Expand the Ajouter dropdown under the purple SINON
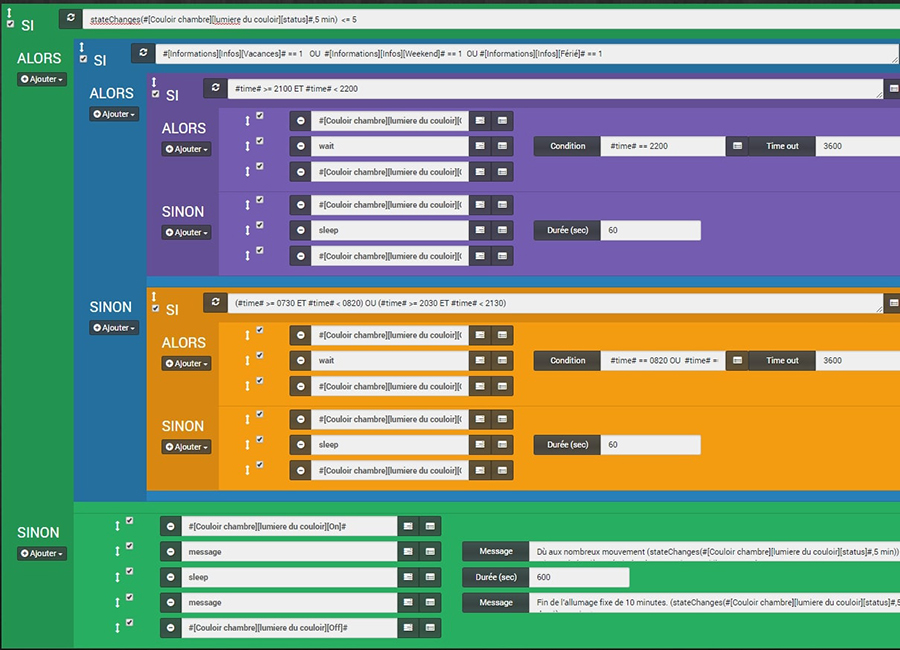The width and height of the screenshot is (900, 650). (186, 233)
